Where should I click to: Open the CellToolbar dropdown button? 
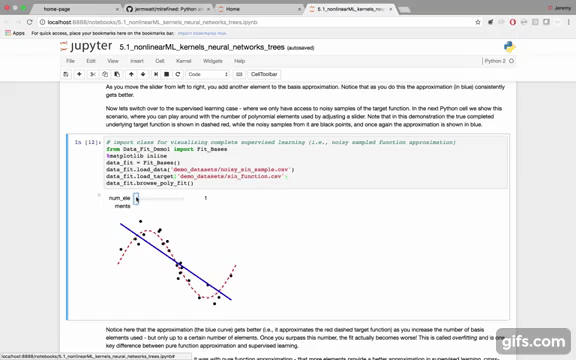[264, 74]
